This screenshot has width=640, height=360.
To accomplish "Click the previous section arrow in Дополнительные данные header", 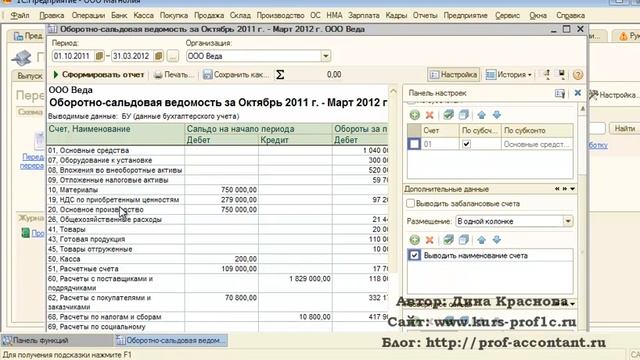I will click(x=557, y=189).
